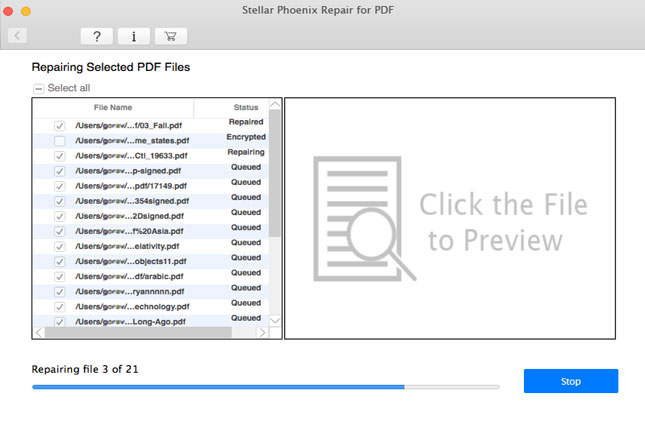
Task: Click the file list scroll down arrow
Action: click(275, 320)
